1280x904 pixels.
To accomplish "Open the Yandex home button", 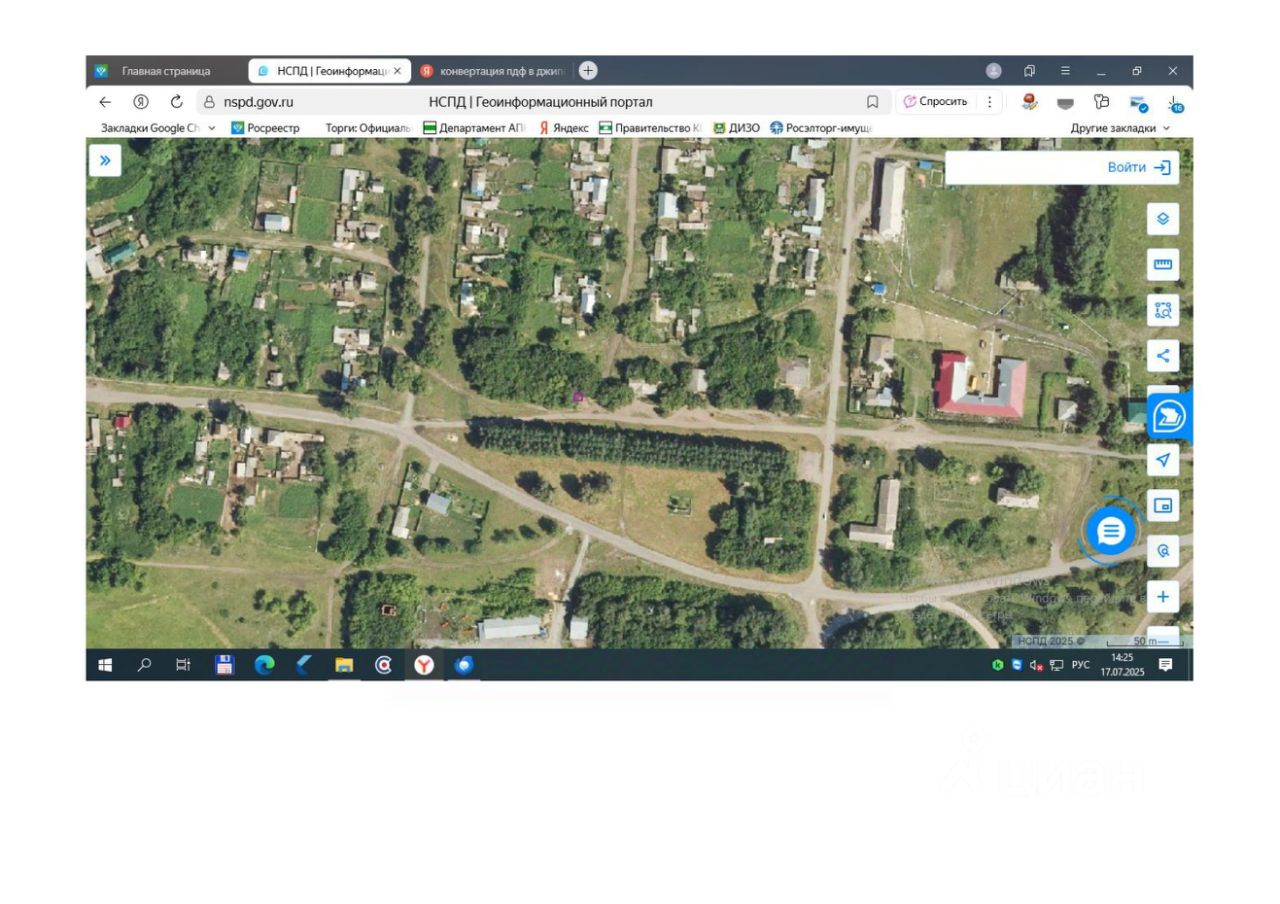I will click(x=141, y=101).
